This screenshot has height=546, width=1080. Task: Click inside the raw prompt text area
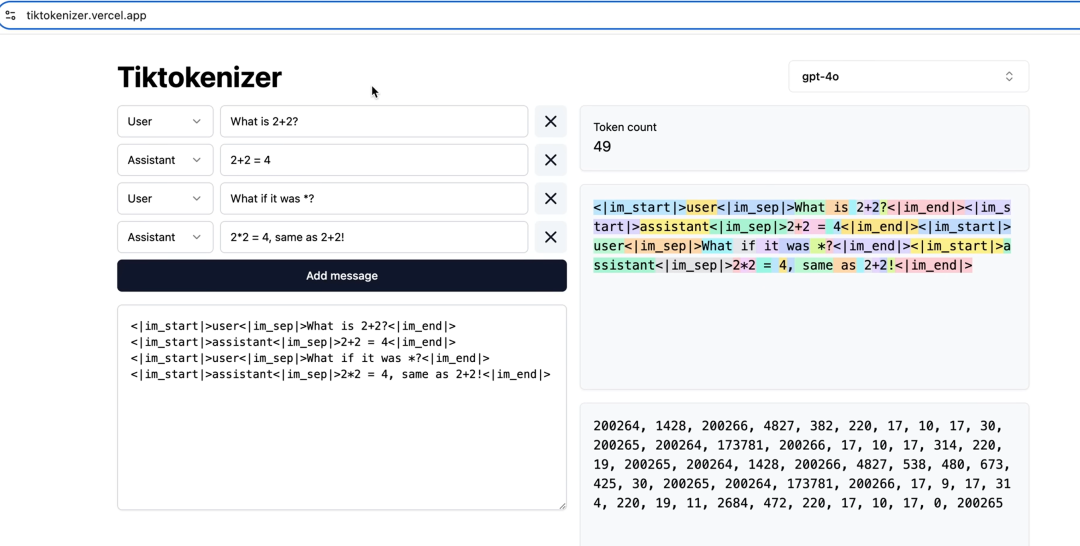[342, 408]
